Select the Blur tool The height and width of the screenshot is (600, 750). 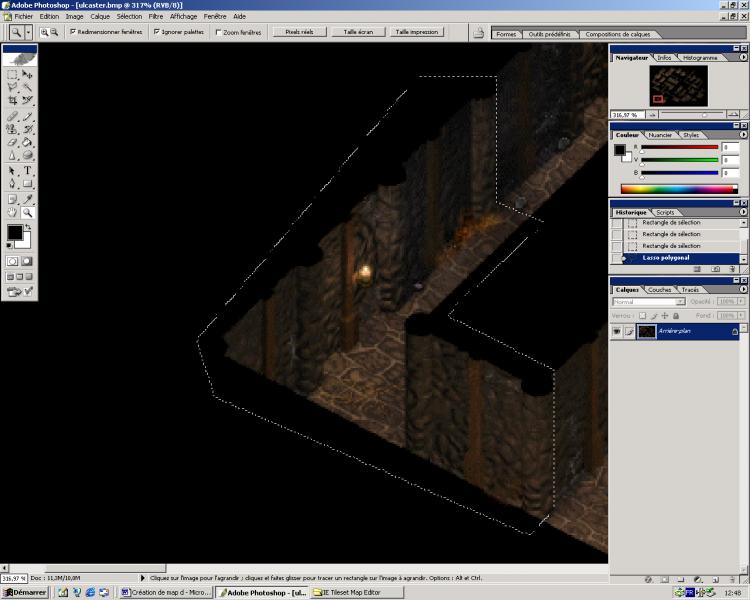[x=12, y=155]
